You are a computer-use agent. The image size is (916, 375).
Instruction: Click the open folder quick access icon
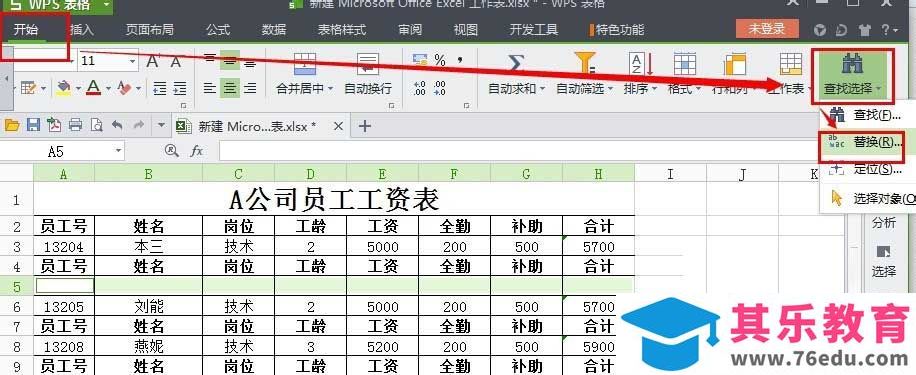12,124
